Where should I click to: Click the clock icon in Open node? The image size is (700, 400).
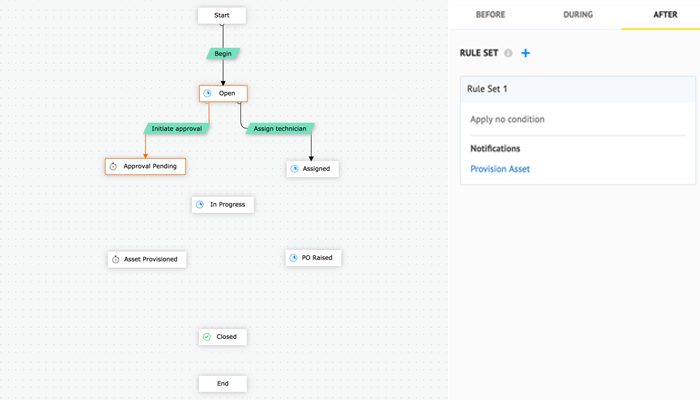pyautogui.click(x=207, y=93)
